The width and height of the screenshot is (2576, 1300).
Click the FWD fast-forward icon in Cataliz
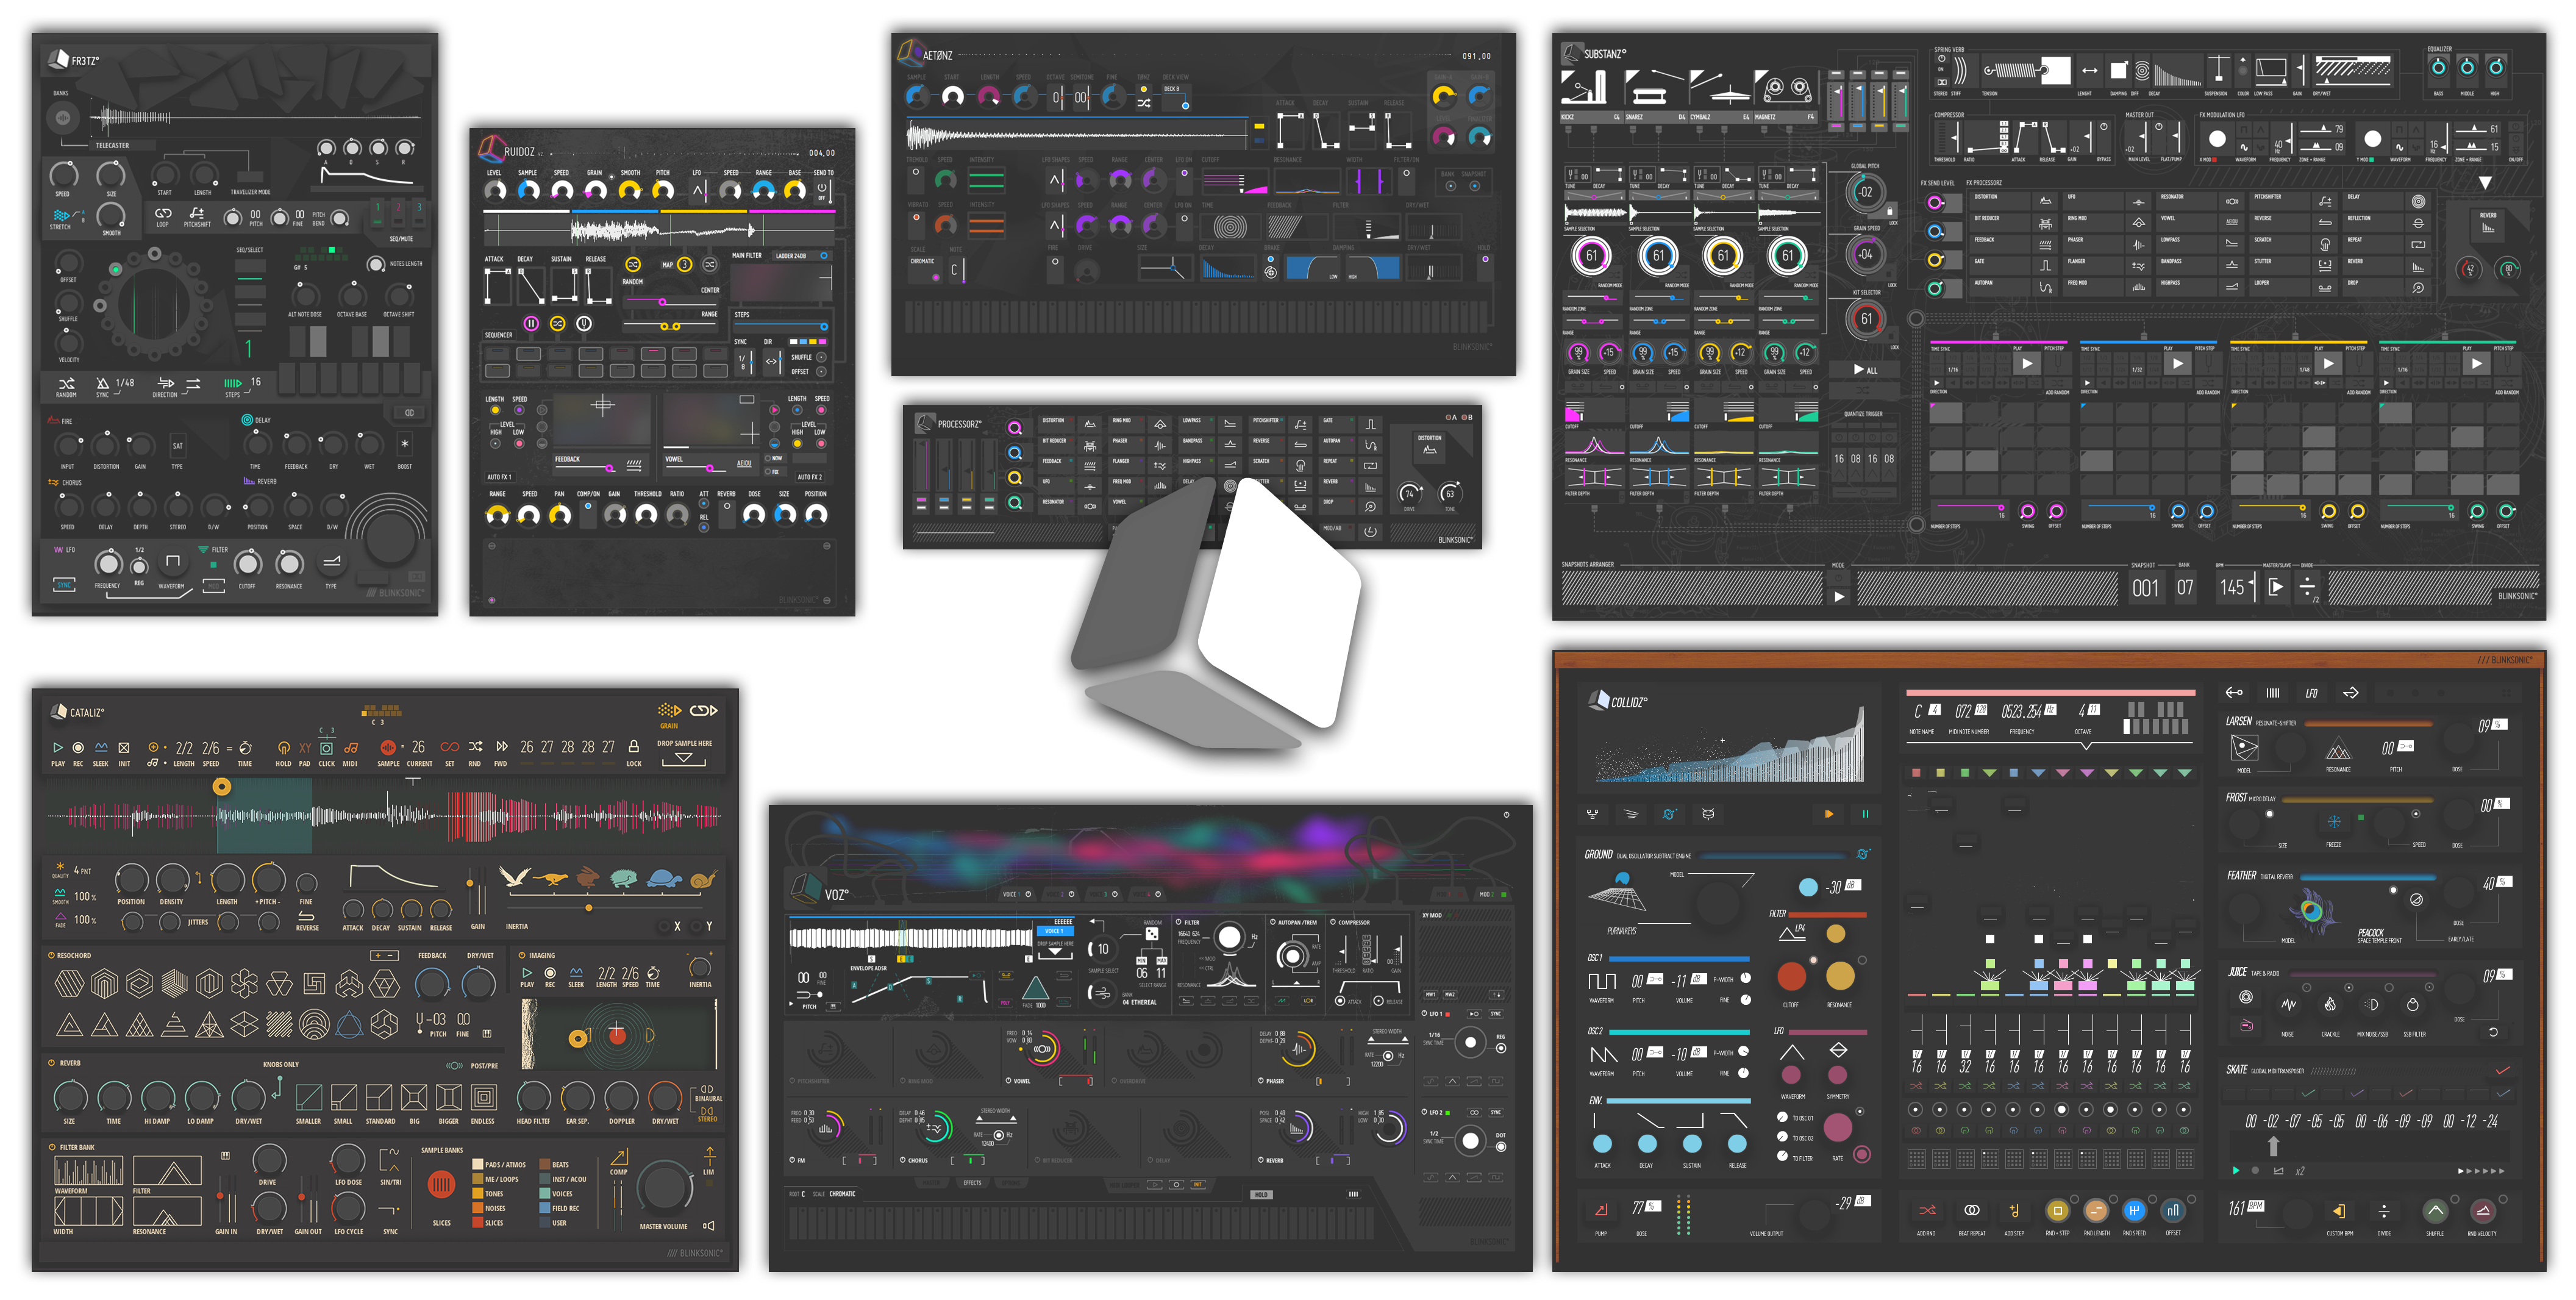pos(501,746)
